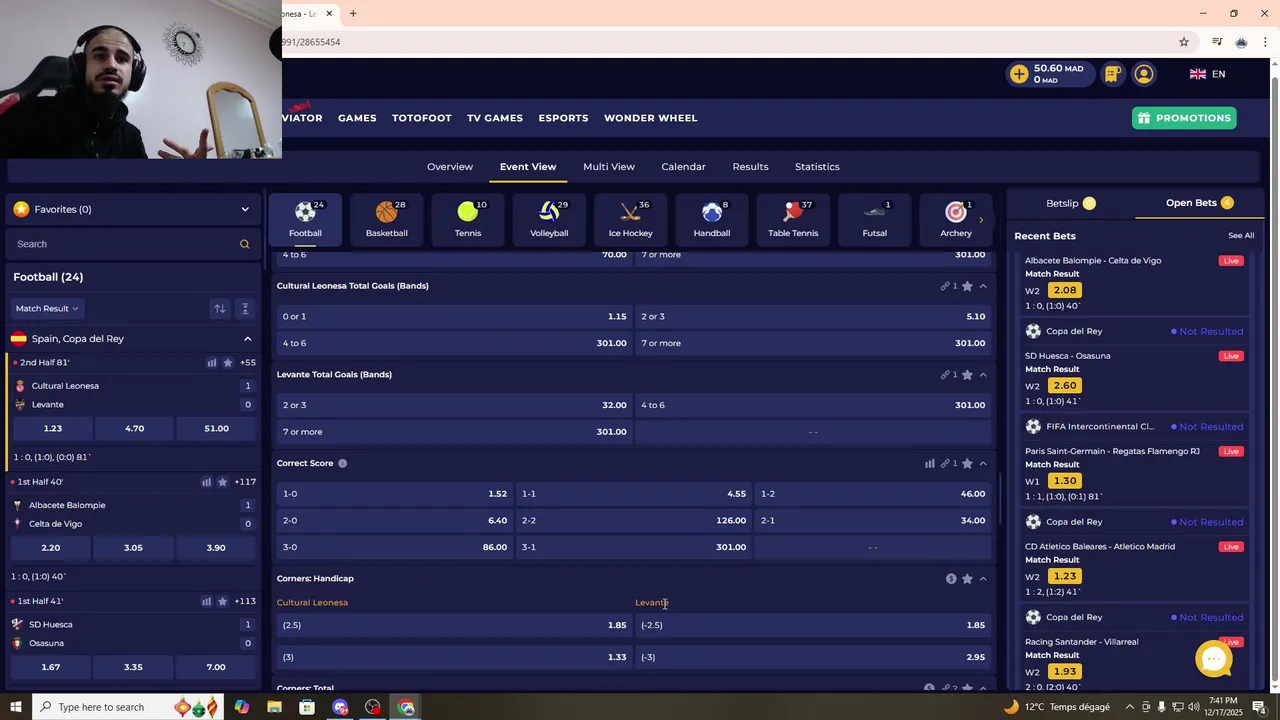Collapse the Correct Score section
1280x720 pixels.
tap(983, 463)
